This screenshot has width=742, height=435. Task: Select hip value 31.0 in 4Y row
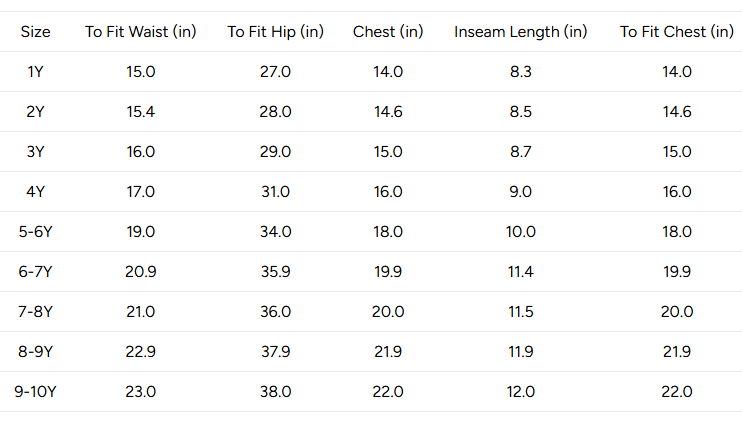(275, 192)
